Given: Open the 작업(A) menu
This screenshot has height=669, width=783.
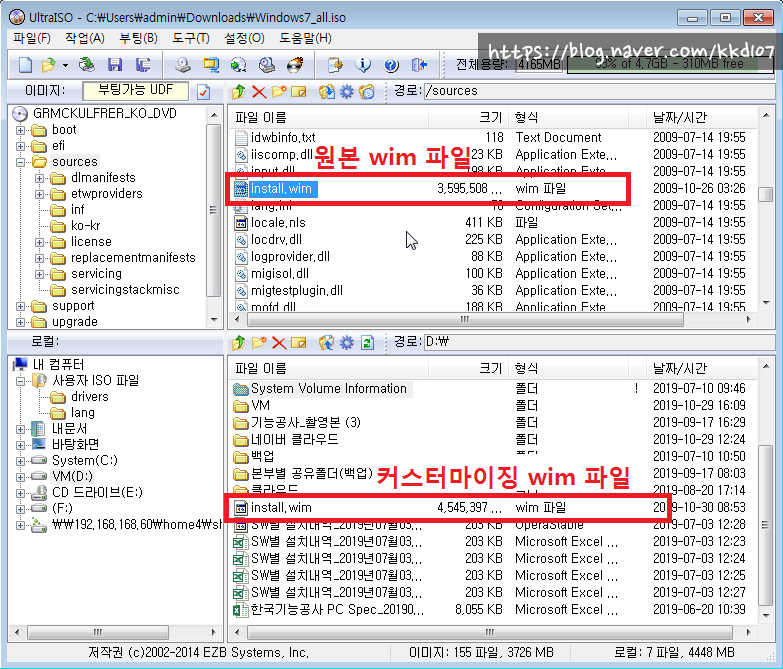Looking at the screenshot, I should click(x=84, y=38).
